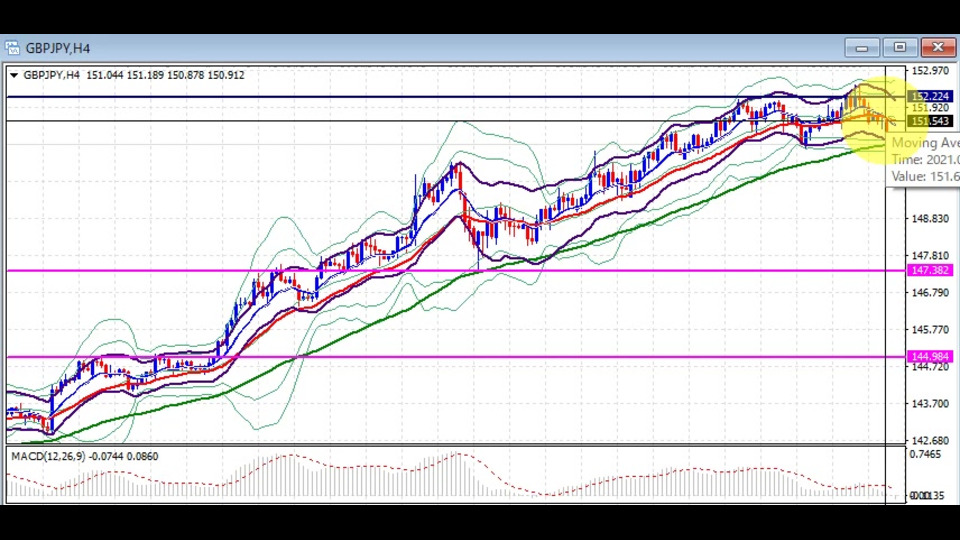Viewport: 960px width, 540px height.
Task: Click the GBPJPY,H4 chart window icon
Action: click(12, 48)
